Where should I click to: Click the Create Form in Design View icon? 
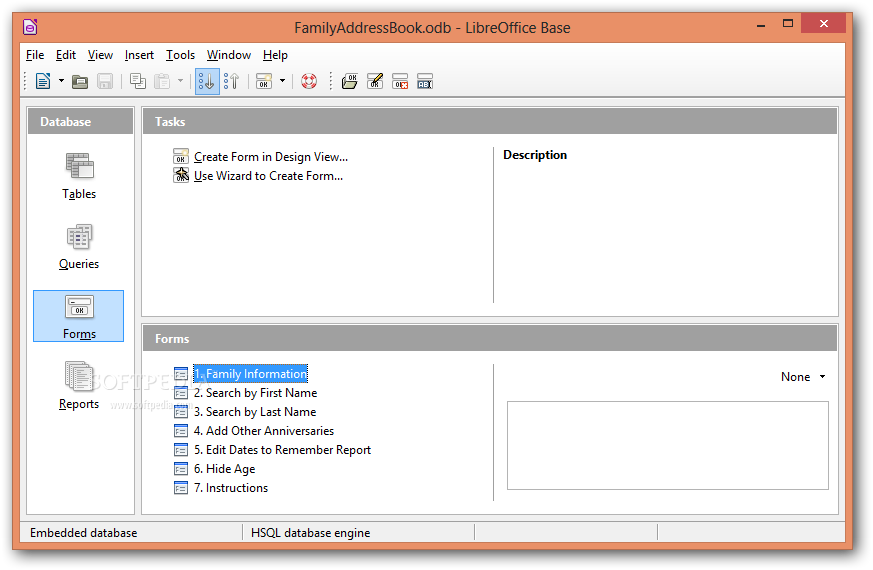pyautogui.click(x=181, y=156)
